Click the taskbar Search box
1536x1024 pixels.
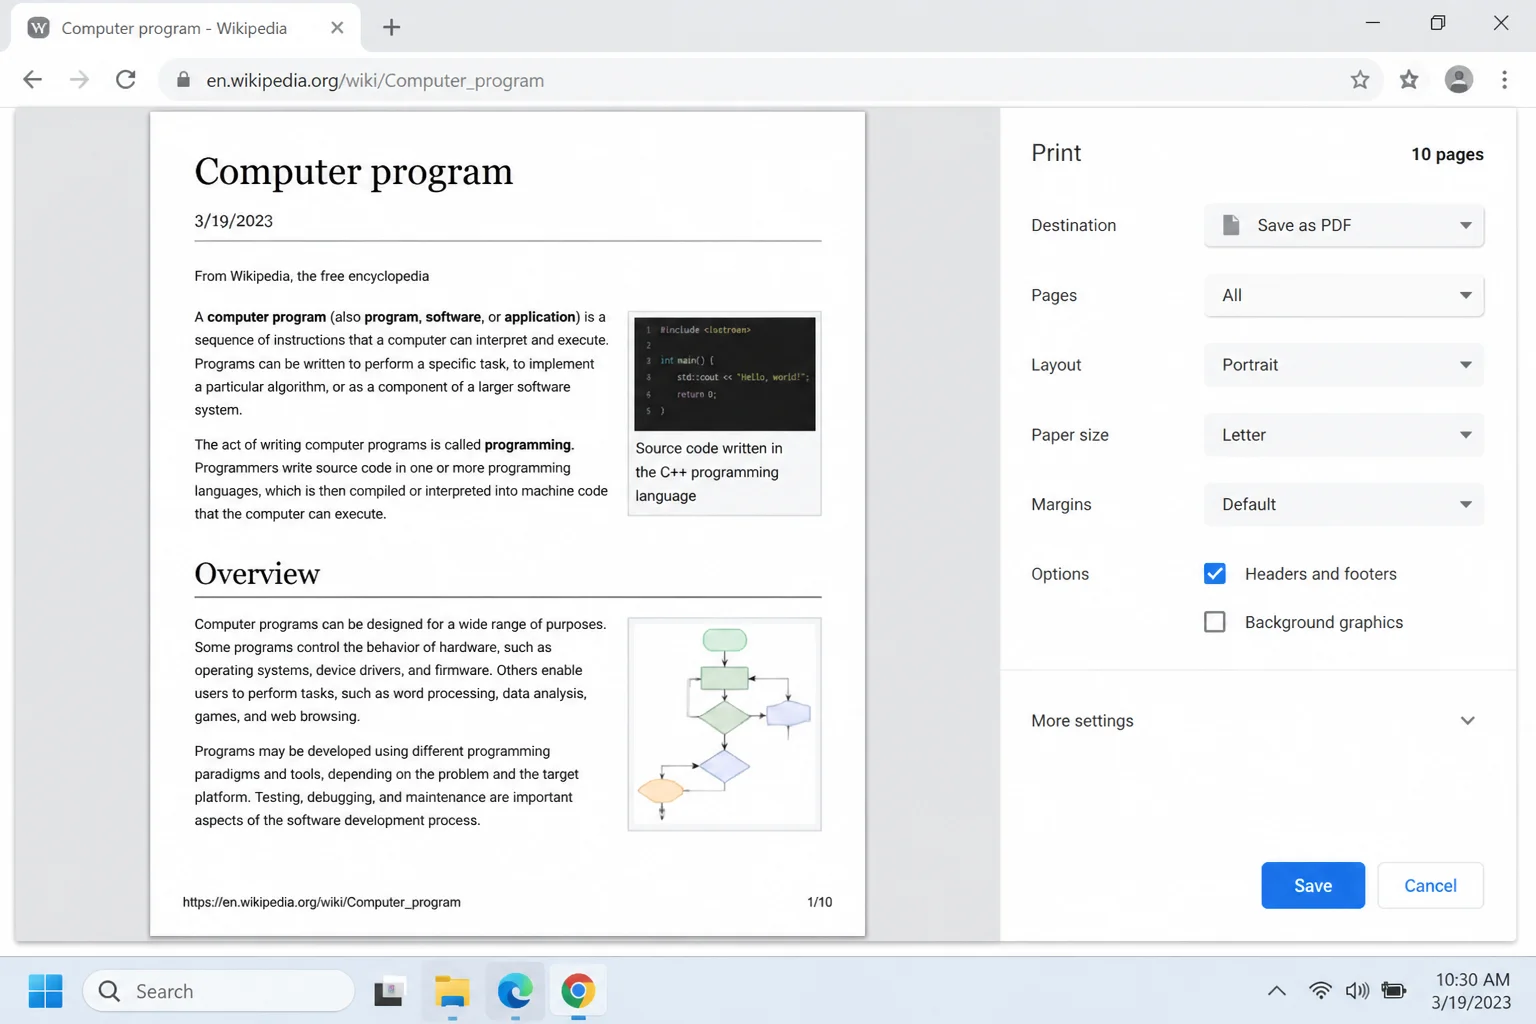[219, 991]
